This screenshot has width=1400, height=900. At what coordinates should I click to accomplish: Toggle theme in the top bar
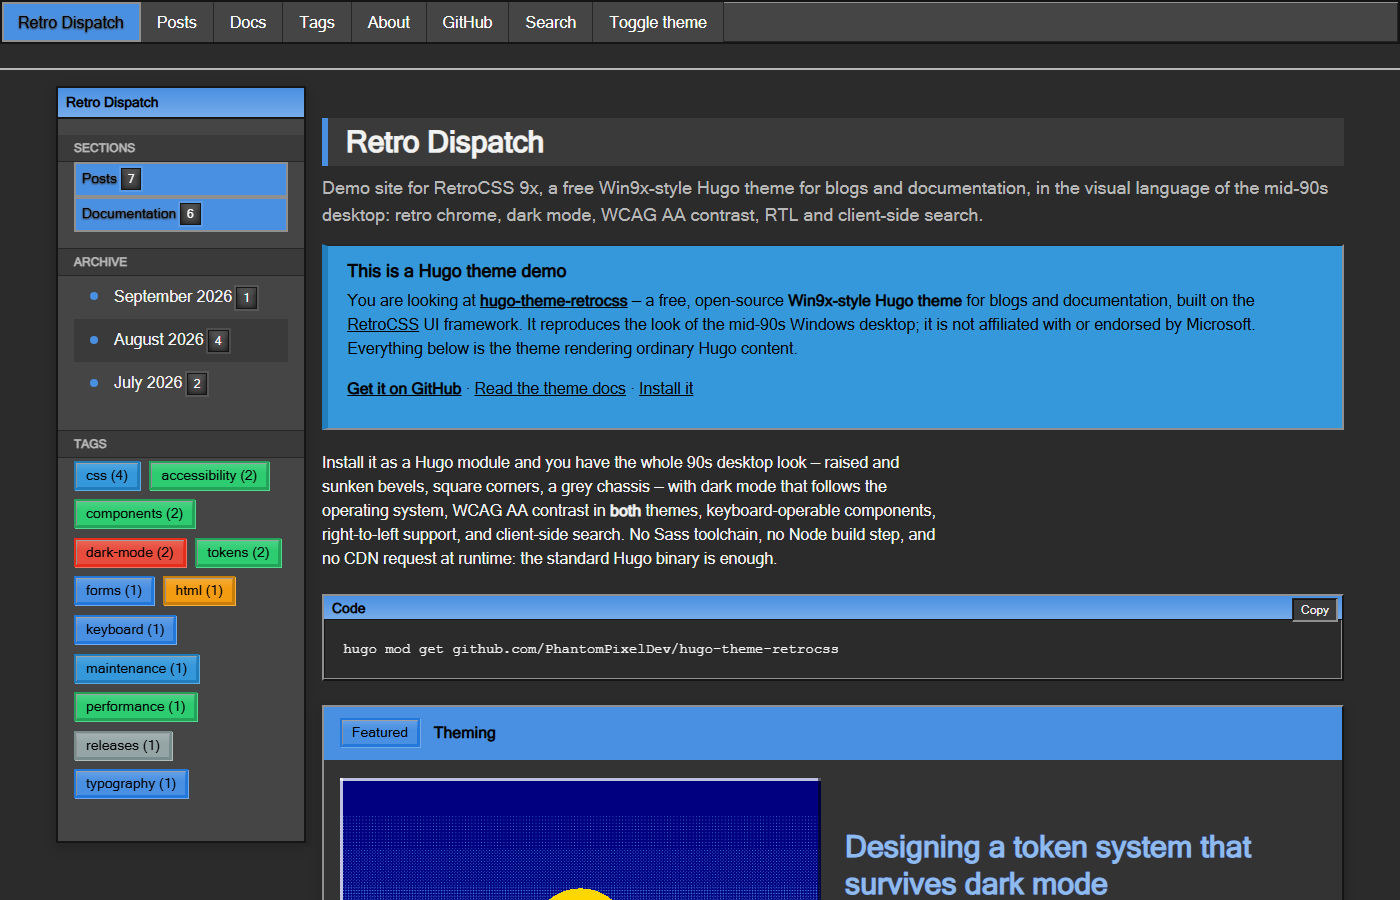pyautogui.click(x=658, y=22)
